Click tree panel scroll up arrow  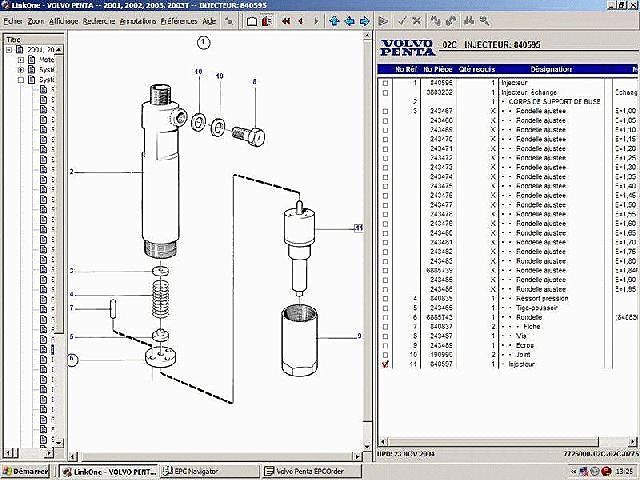click(x=59, y=50)
